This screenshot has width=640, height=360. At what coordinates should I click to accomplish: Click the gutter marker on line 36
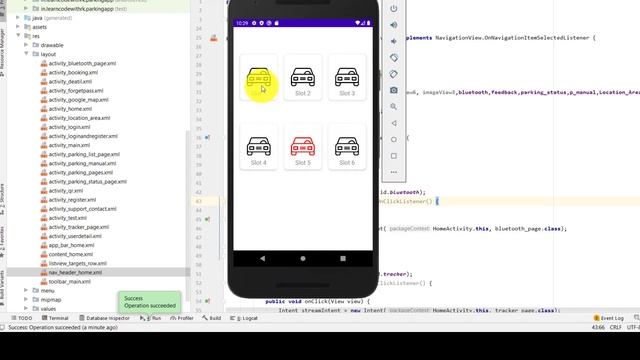(x=207, y=138)
